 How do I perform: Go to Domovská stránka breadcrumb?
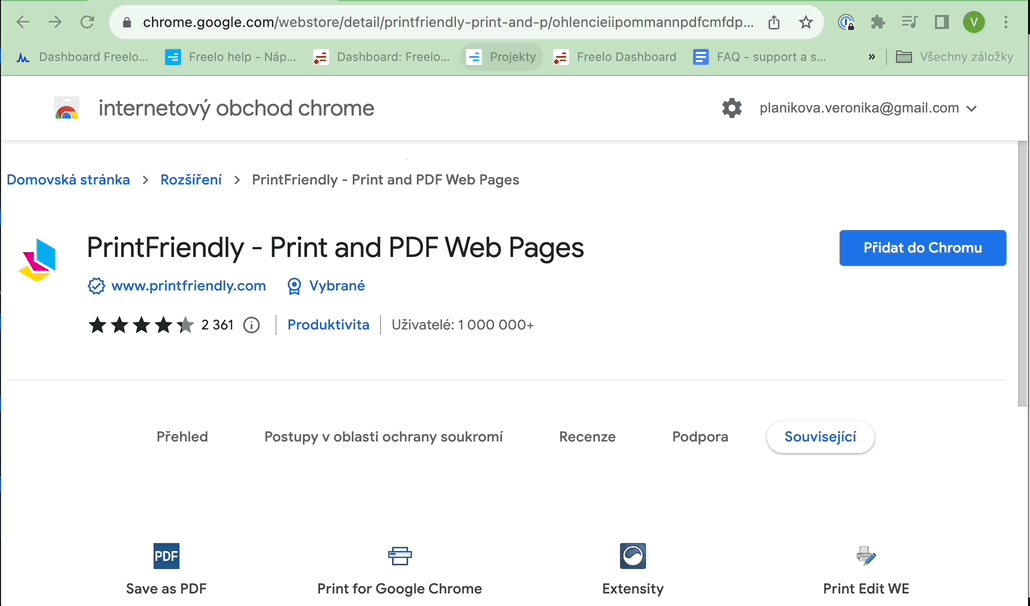coord(68,180)
